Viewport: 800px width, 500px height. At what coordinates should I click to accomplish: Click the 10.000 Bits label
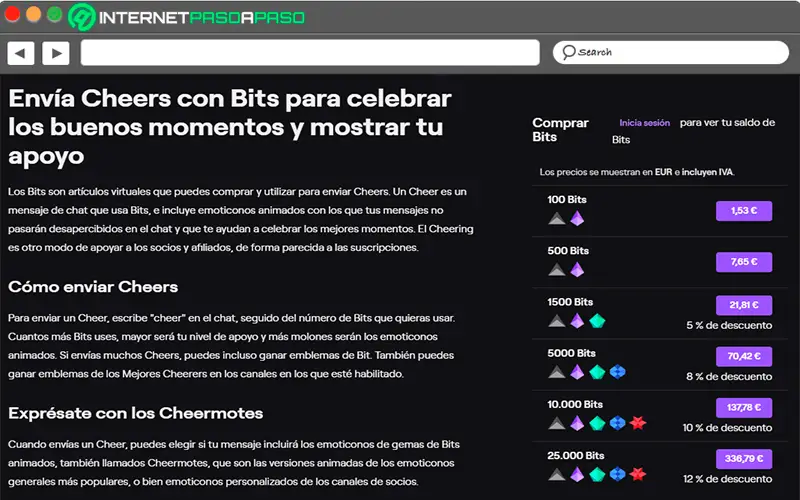click(x=575, y=404)
